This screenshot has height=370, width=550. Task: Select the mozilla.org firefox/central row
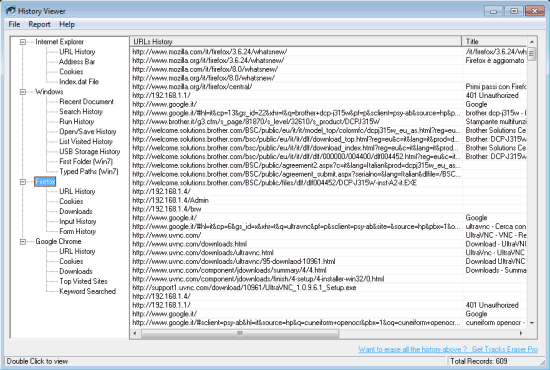point(328,87)
